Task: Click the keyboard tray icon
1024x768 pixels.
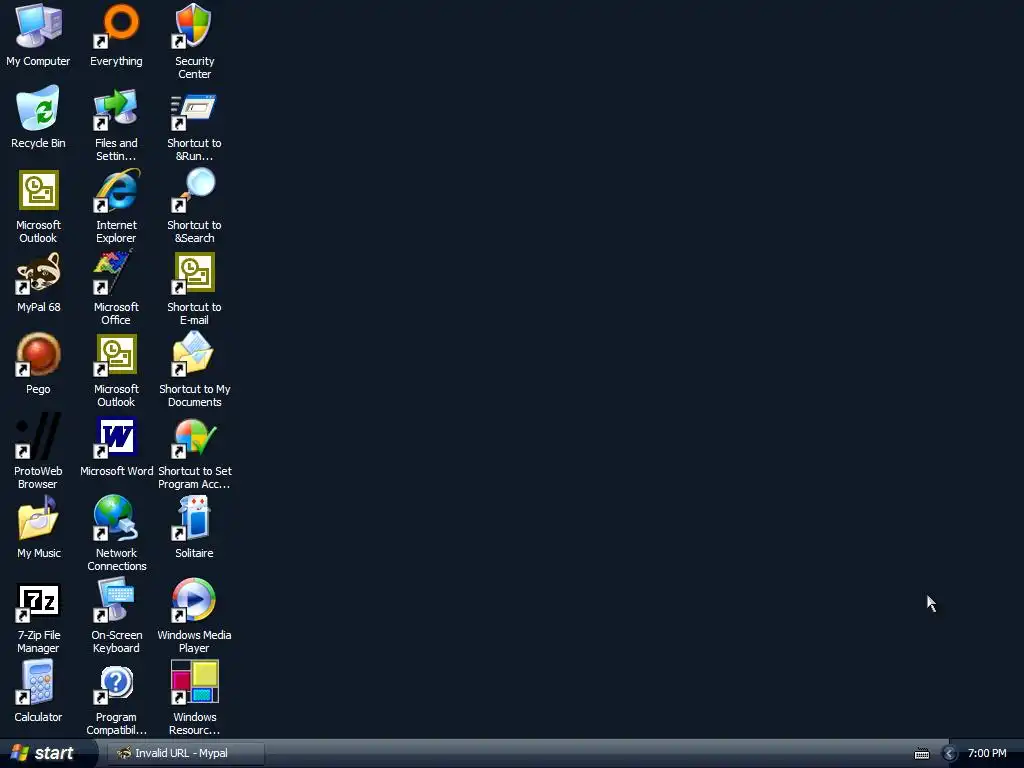Action: point(921,754)
